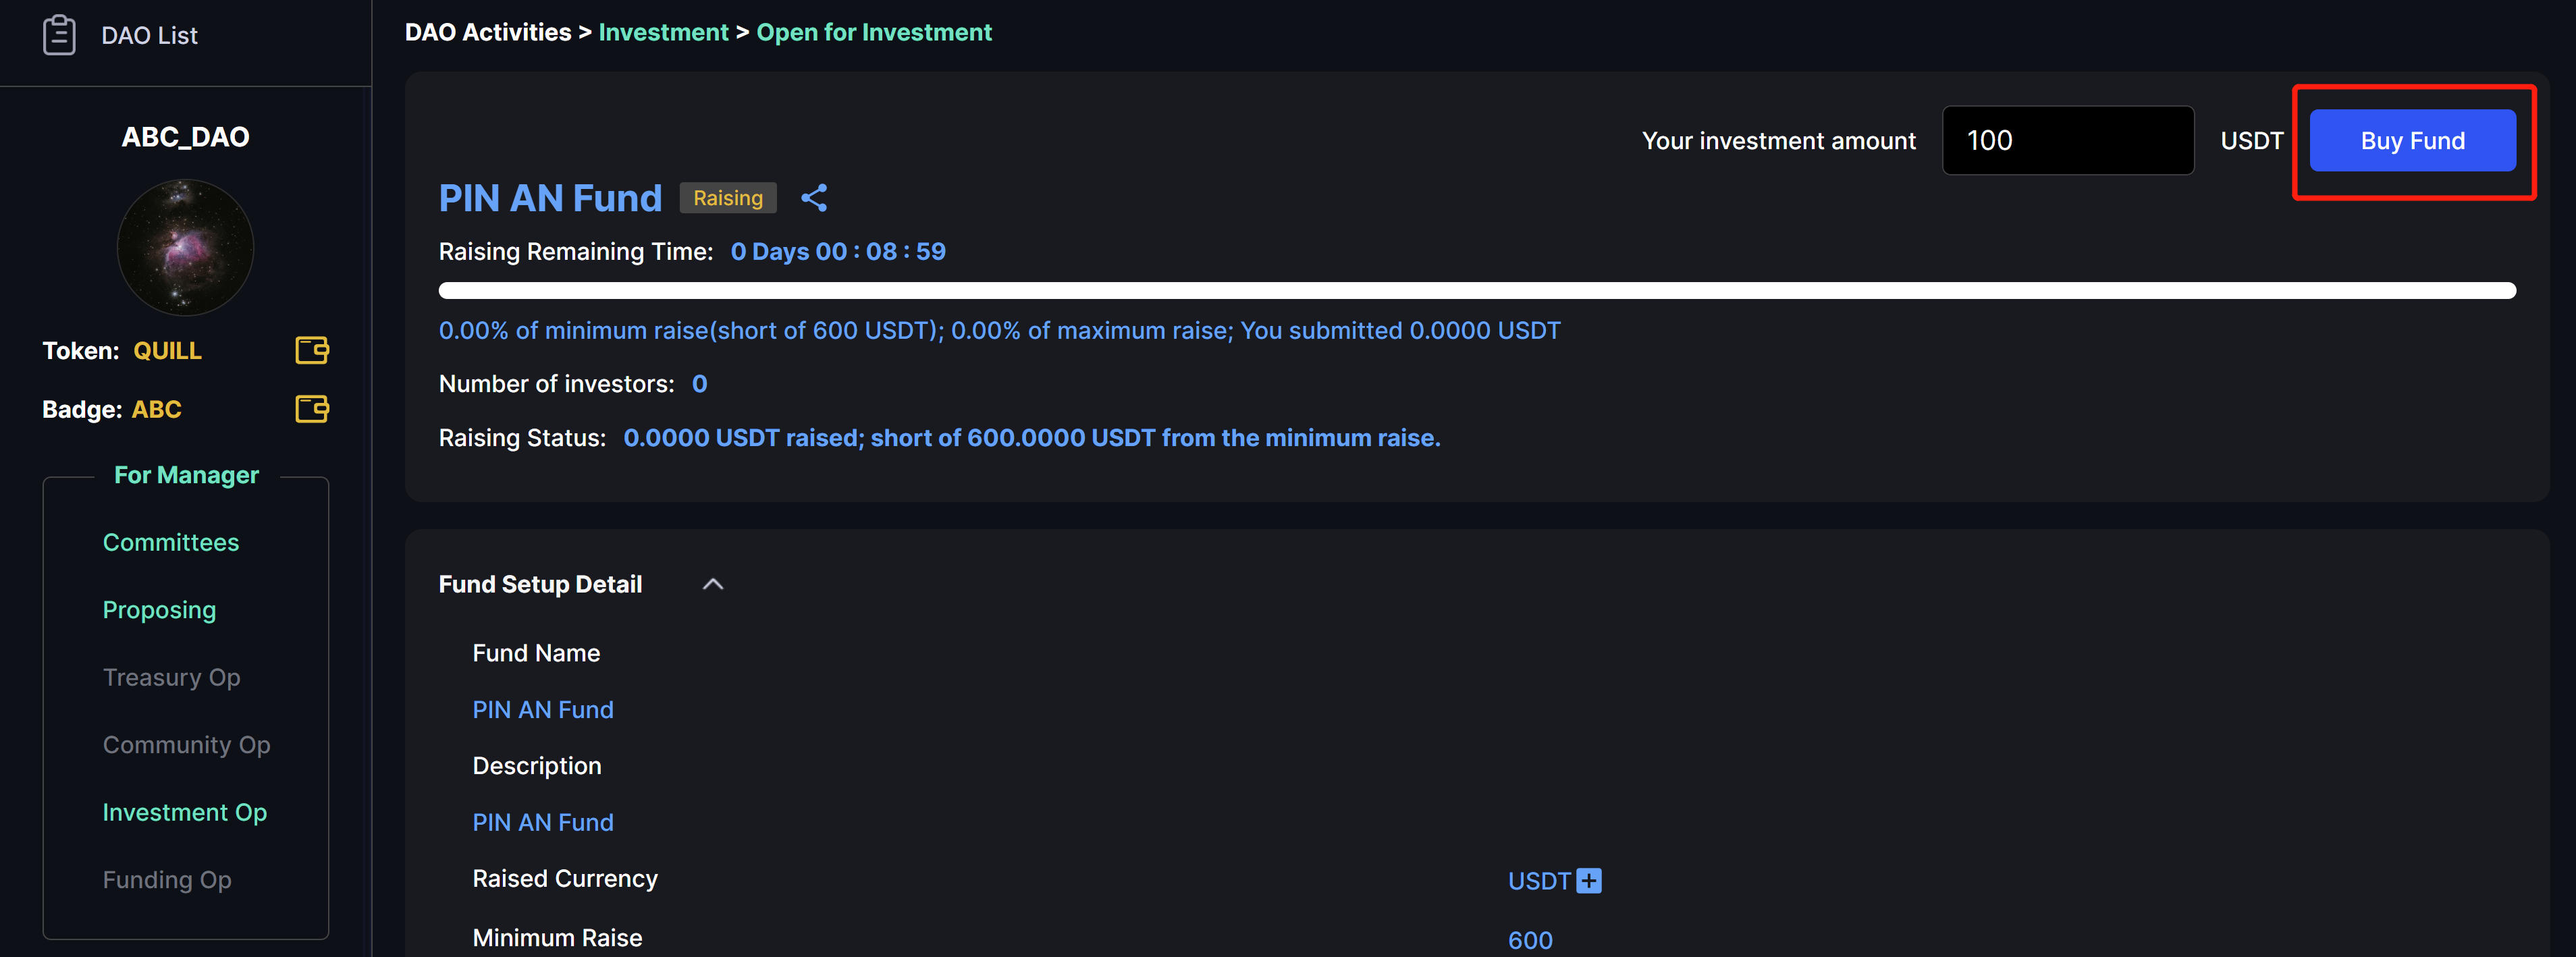This screenshot has height=957, width=2576.
Task: Open Funding Op in sidebar
Action: 167,880
